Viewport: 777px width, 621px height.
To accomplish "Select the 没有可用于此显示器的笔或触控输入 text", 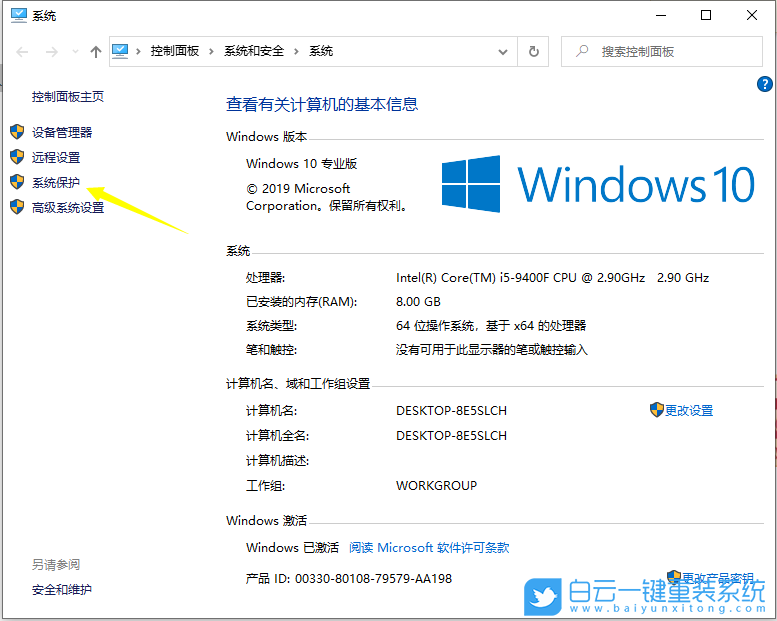I will [x=492, y=350].
